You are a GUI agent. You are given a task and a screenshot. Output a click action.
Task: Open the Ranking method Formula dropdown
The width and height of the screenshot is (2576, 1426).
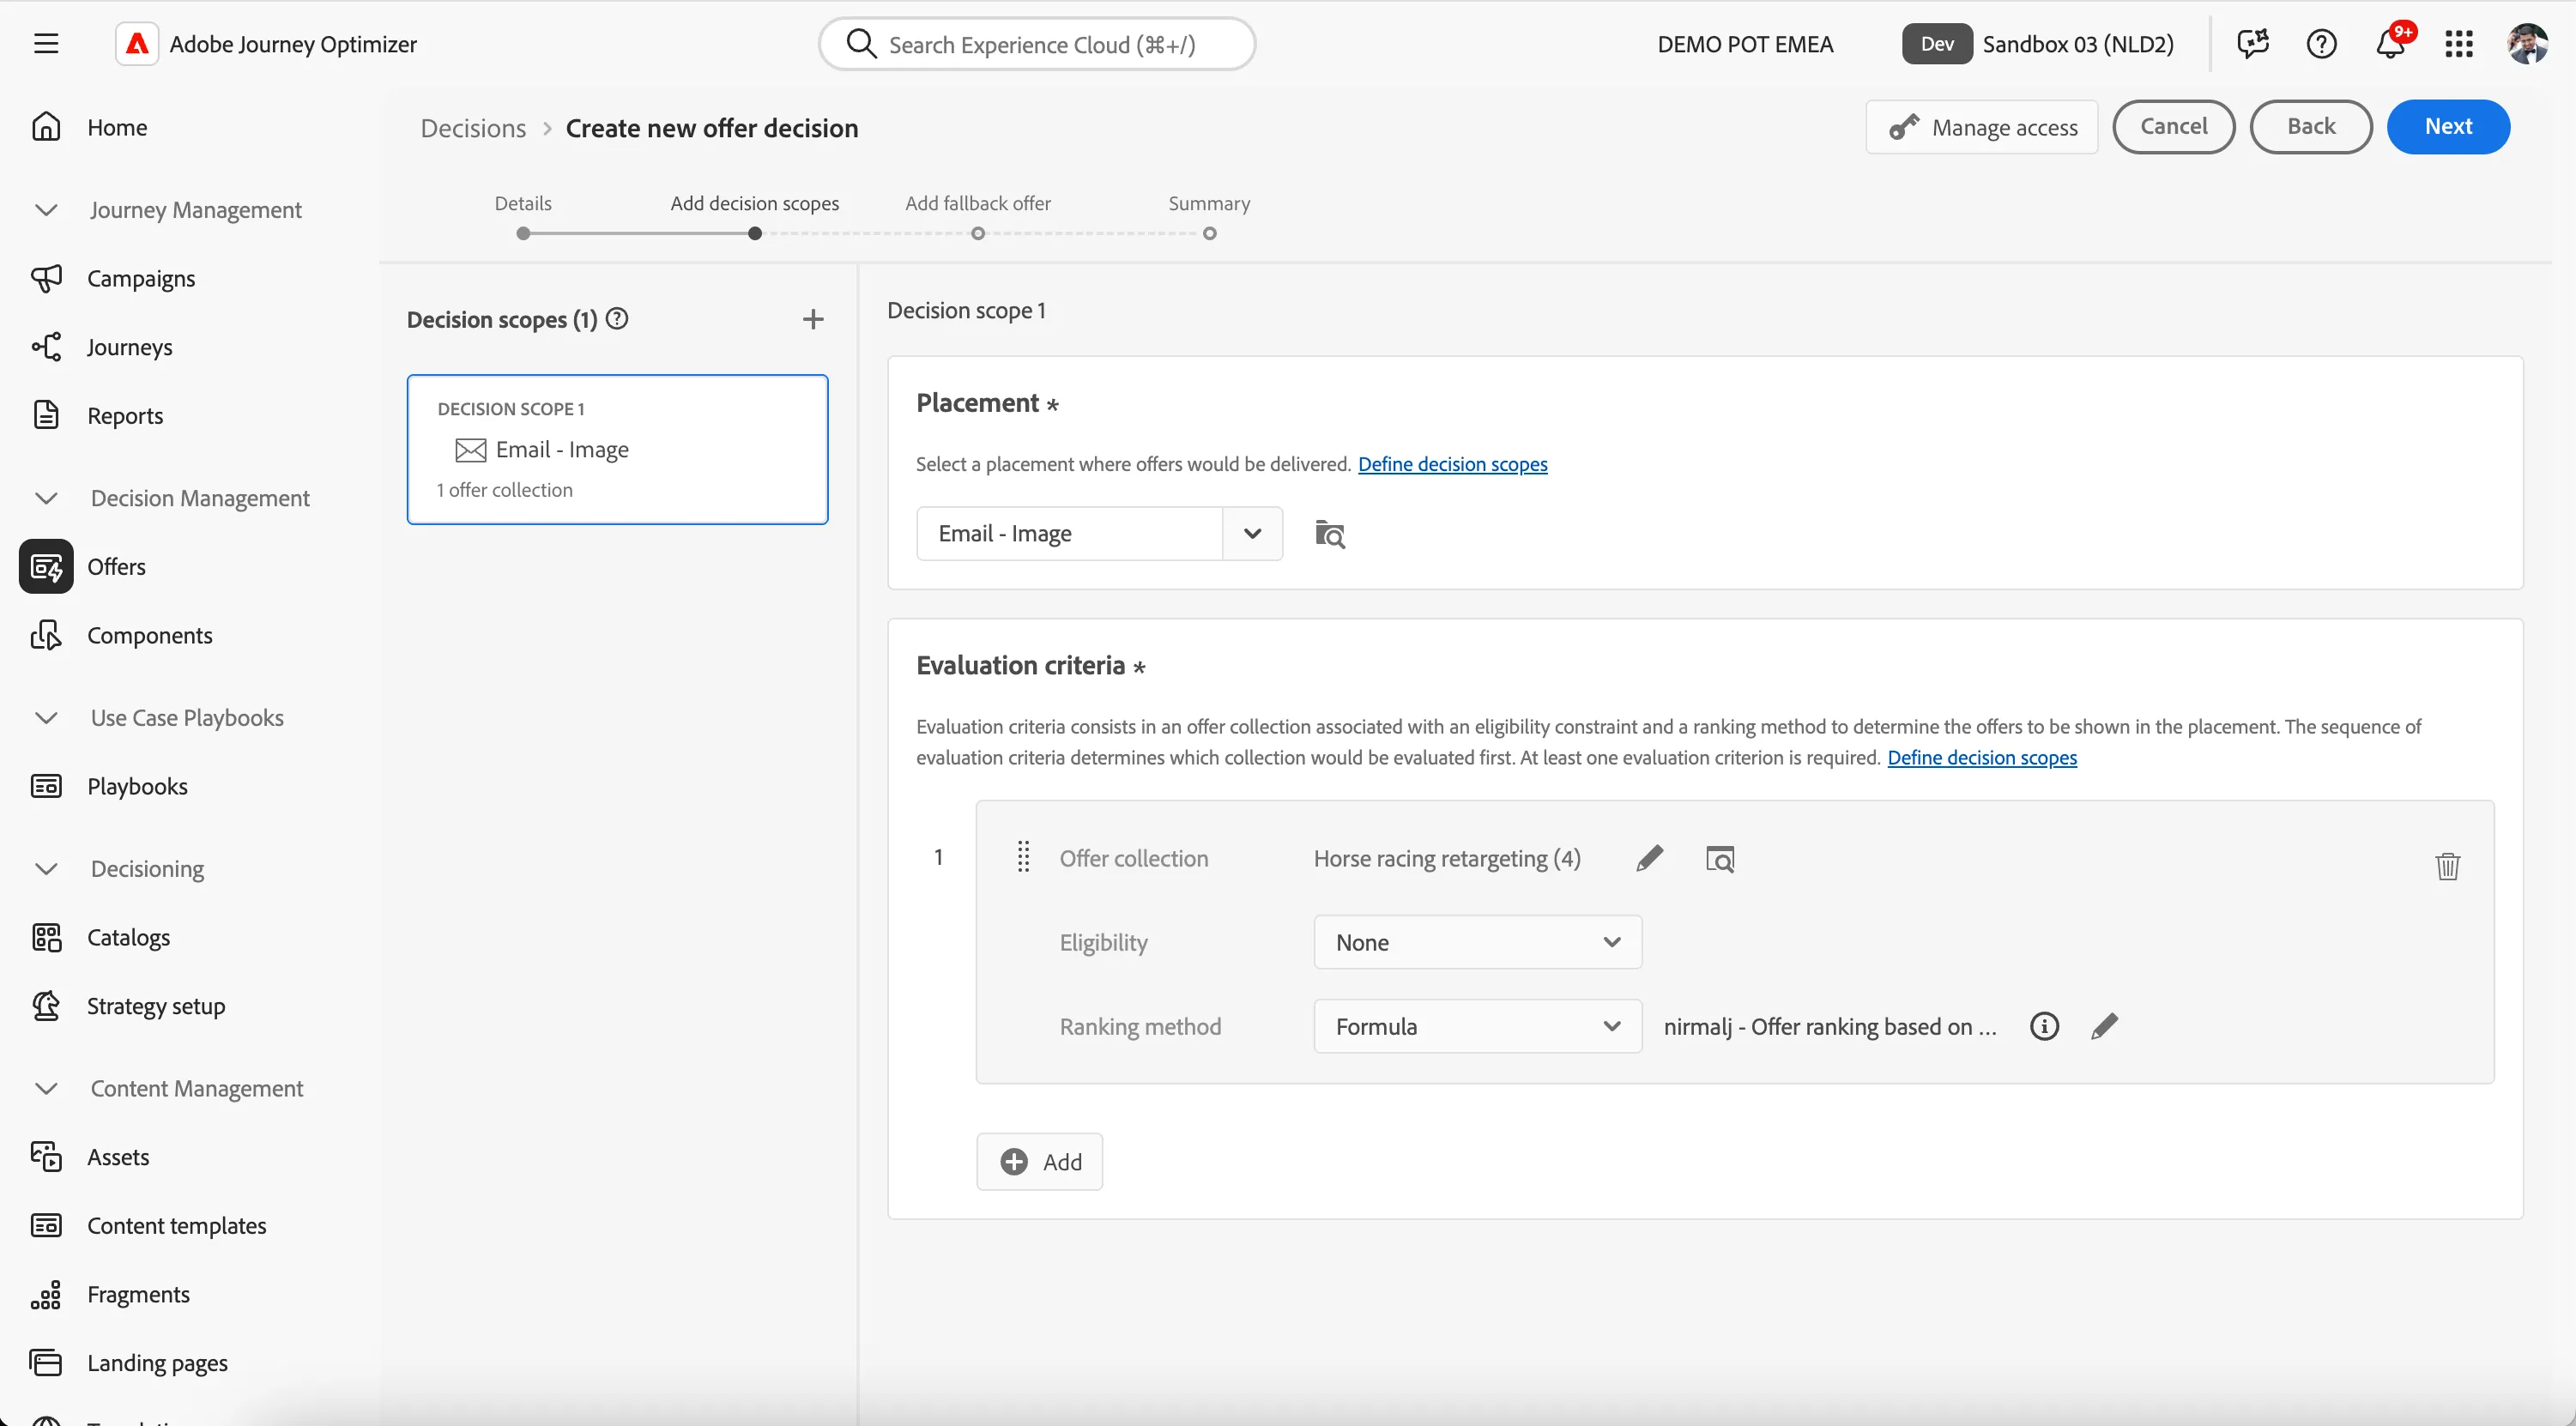click(x=1477, y=1026)
